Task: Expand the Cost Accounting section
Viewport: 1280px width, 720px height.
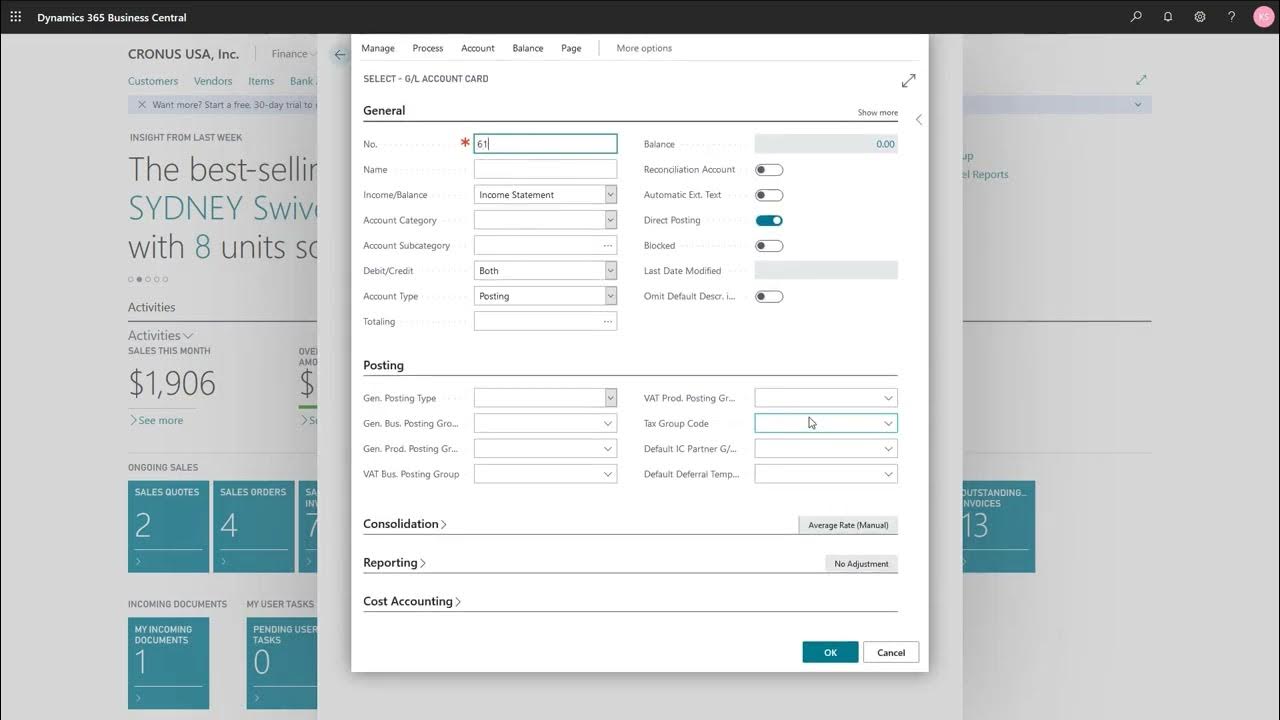Action: click(412, 601)
